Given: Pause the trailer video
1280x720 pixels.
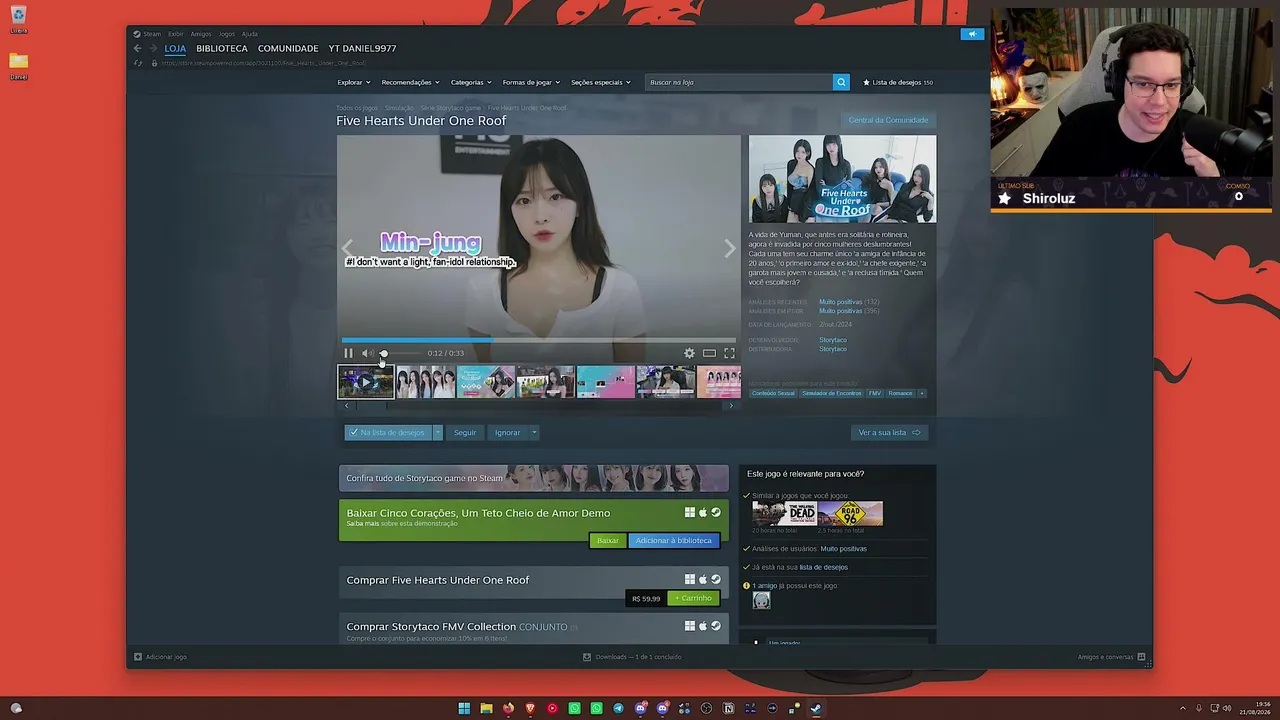Looking at the screenshot, I should (x=348, y=353).
